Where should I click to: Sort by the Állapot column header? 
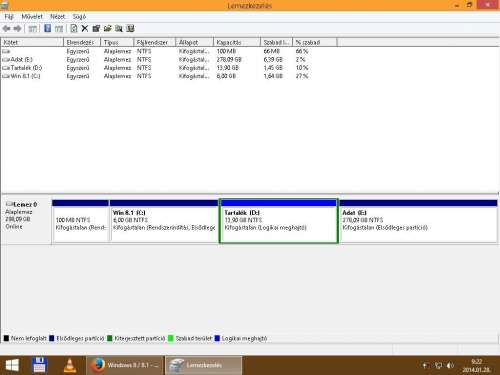[x=195, y=42]
